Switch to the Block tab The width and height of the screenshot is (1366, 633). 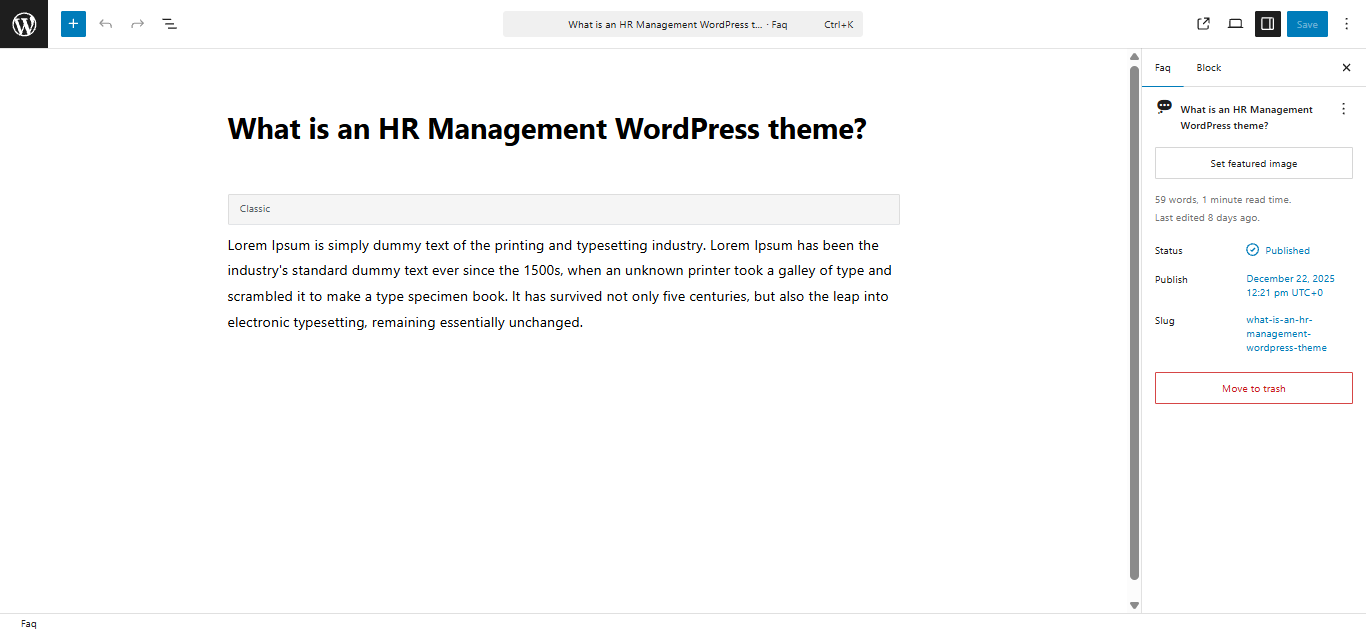(x=1208, y=68)
